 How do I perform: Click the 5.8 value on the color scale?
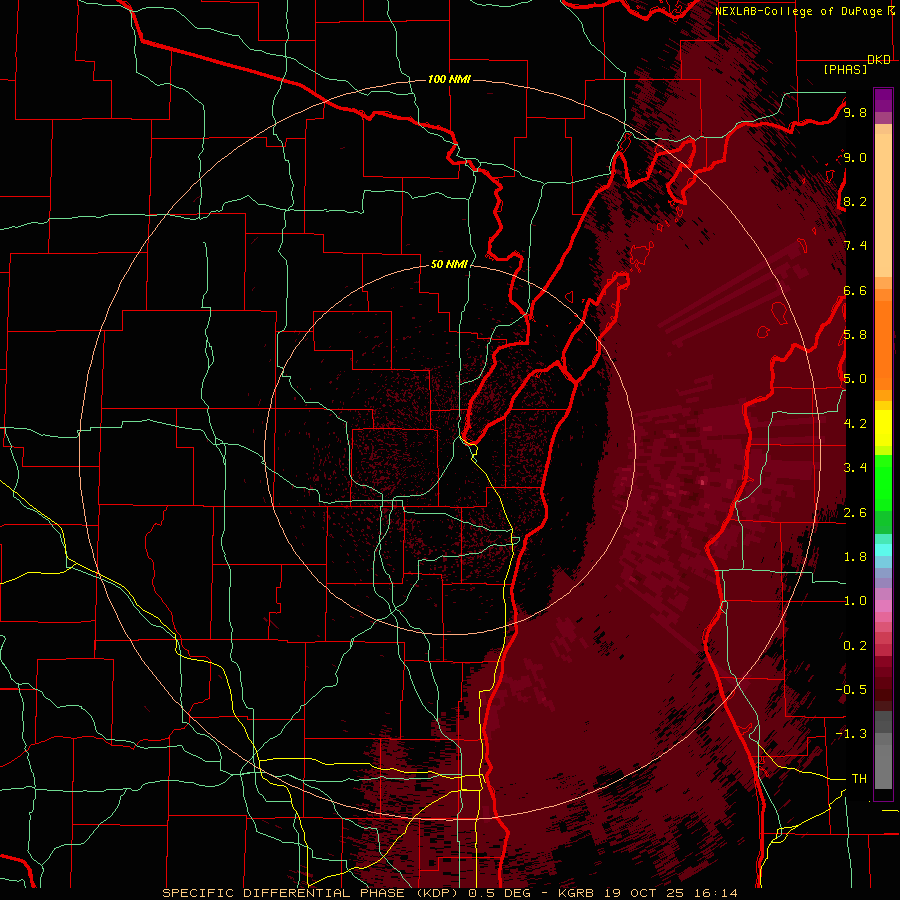[855, 335]
